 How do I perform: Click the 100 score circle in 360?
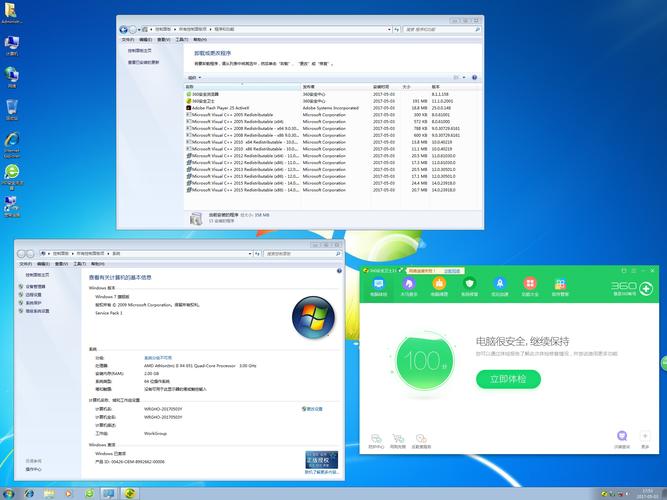(x=425, y=361)
